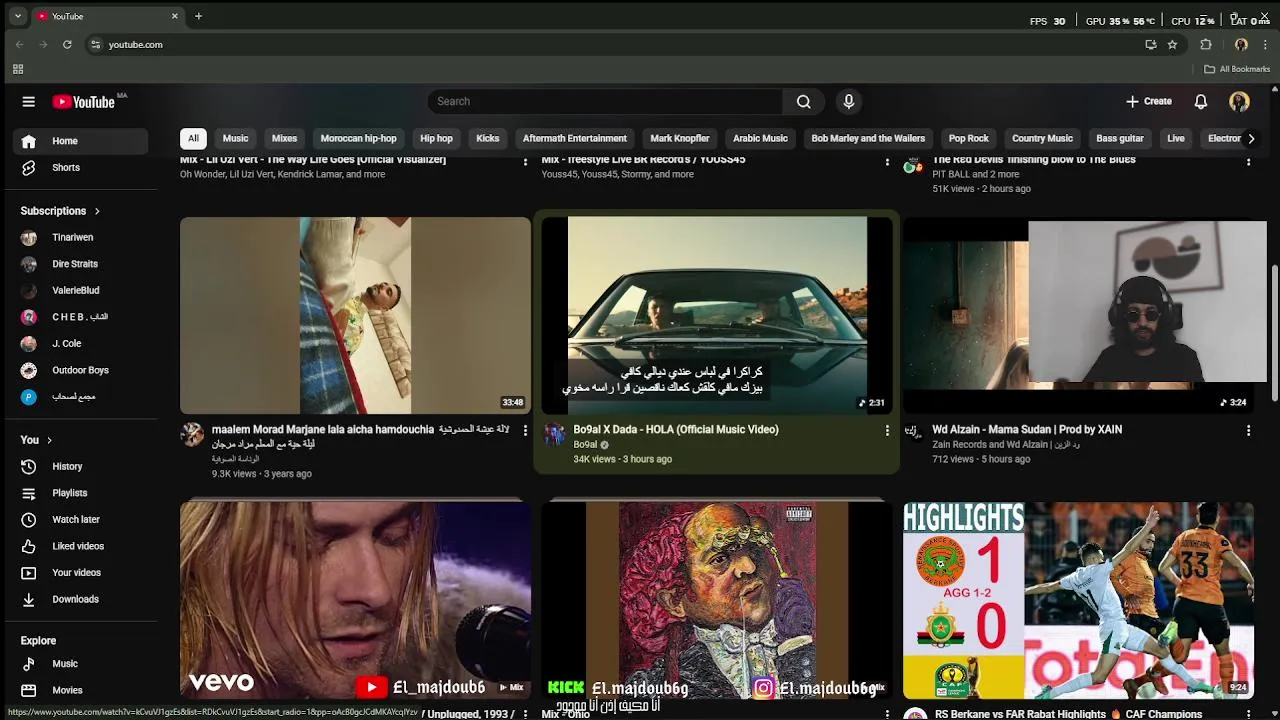Show more category chips with right arrow
Viewport: 1280px width, 720px height.
point(1250,138)
